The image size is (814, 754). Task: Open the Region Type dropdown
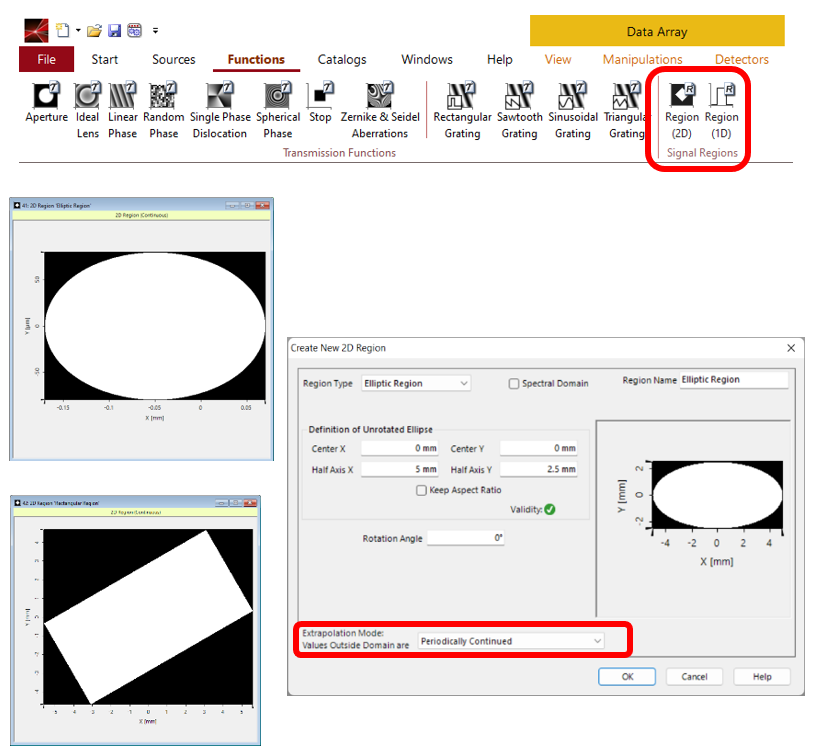(x=415, y=383)
